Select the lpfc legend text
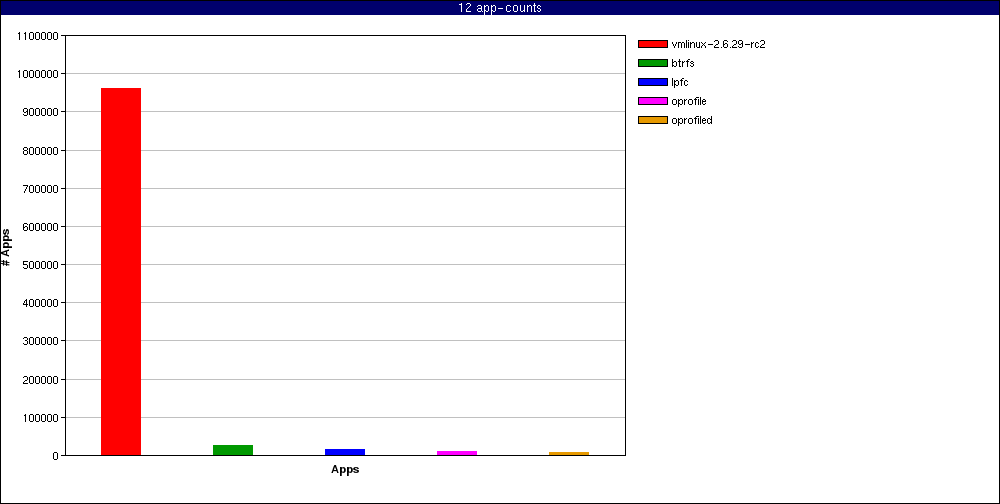This screenshot has height=504, width=1000. 680,82
